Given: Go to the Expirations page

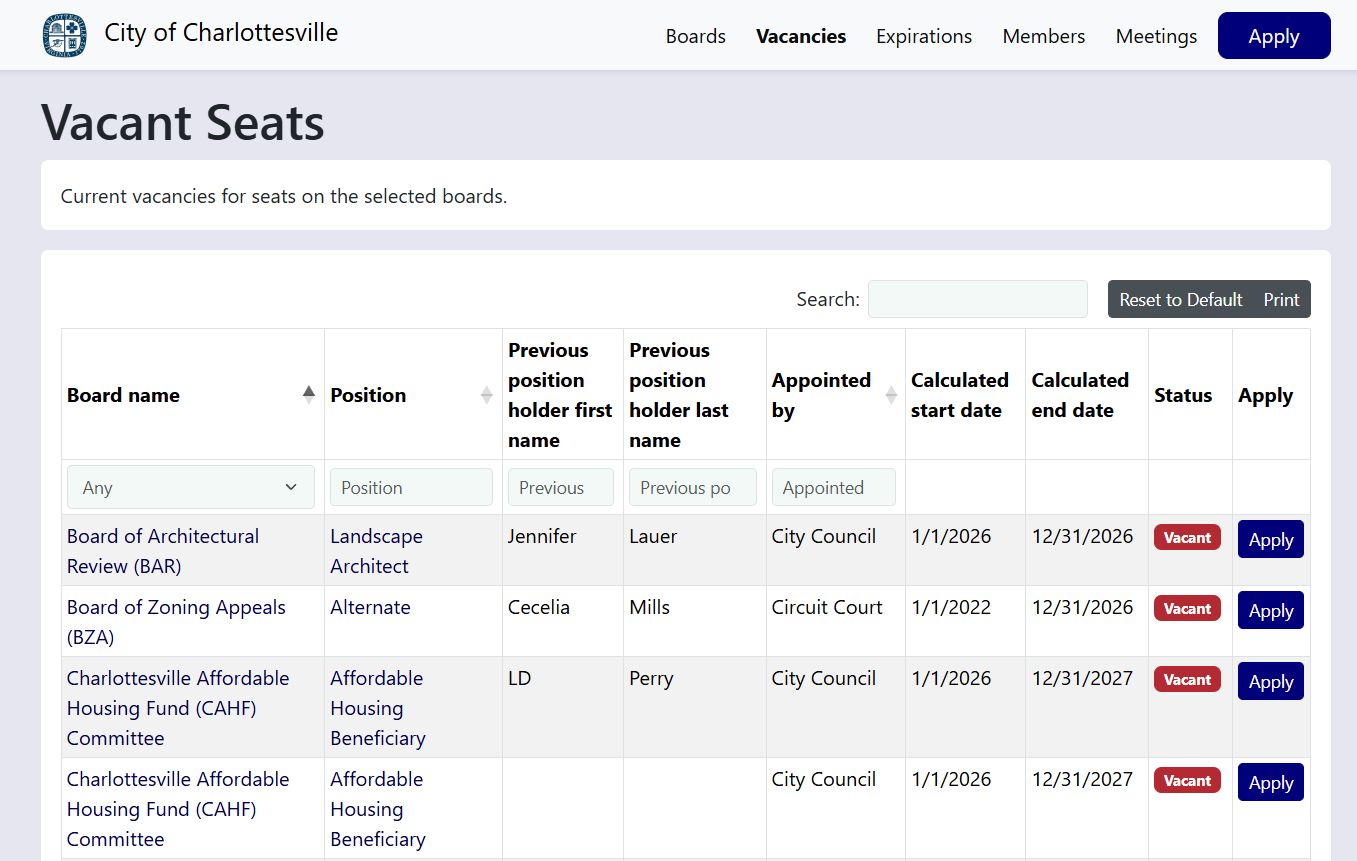Looking at the screenshot, I should [923, 36].
